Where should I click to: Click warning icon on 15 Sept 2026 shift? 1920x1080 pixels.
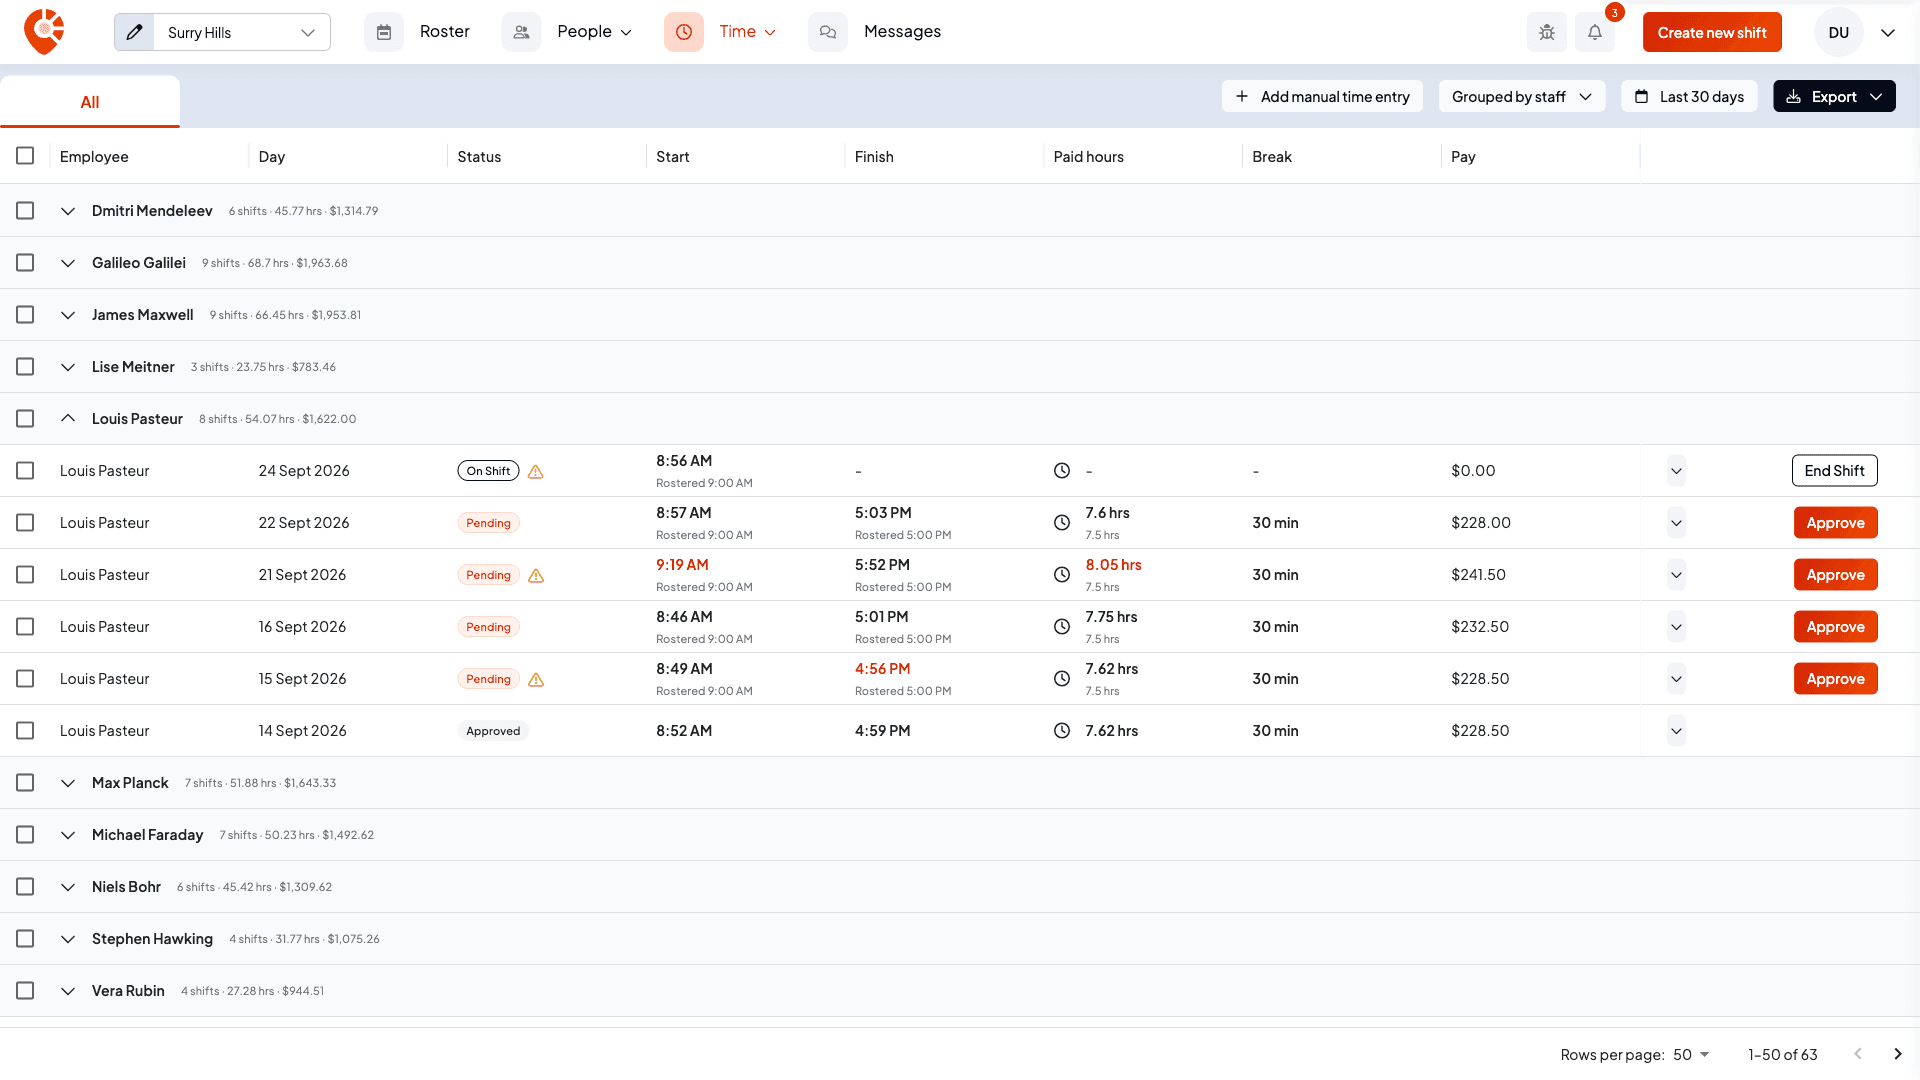(x=536, y=679)
